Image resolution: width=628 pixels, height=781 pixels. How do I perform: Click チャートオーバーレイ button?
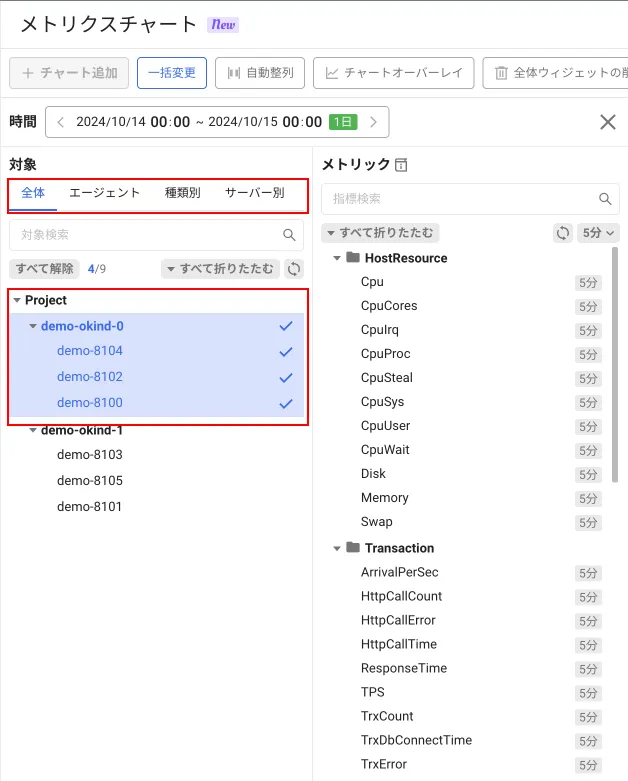point(393,73)
